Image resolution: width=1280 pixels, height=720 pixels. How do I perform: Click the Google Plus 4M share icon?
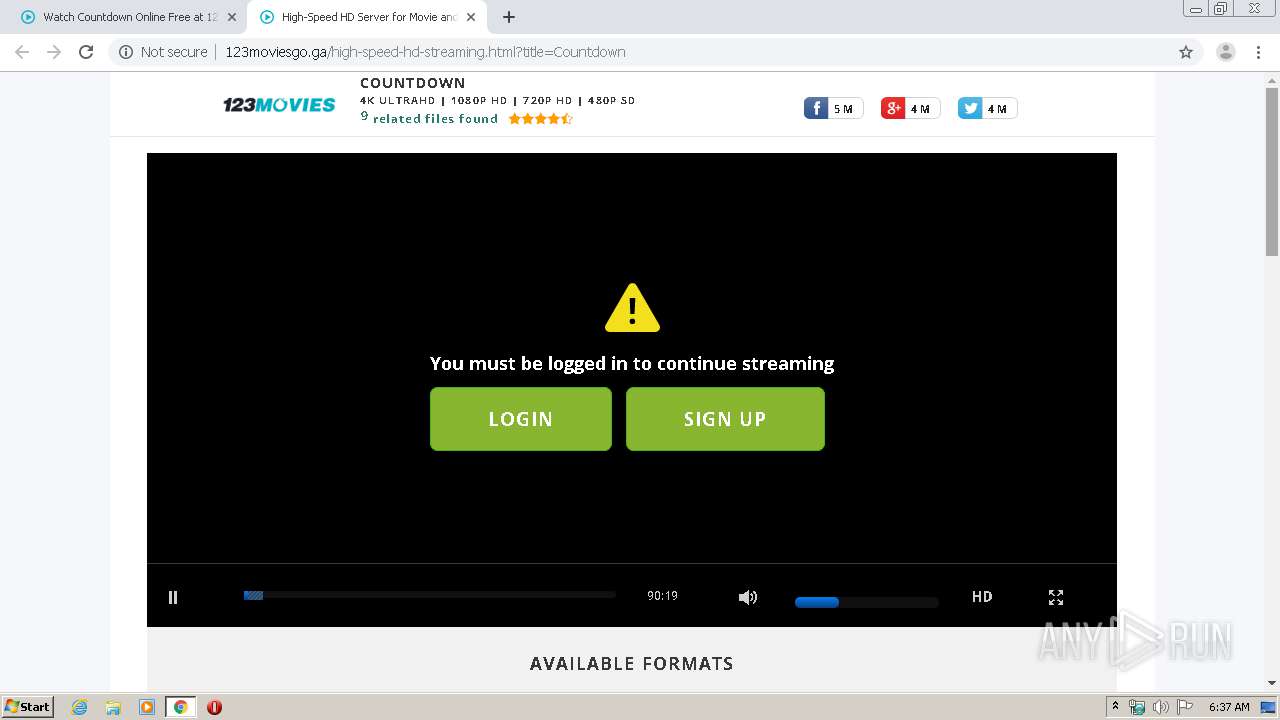click(910, 108)
